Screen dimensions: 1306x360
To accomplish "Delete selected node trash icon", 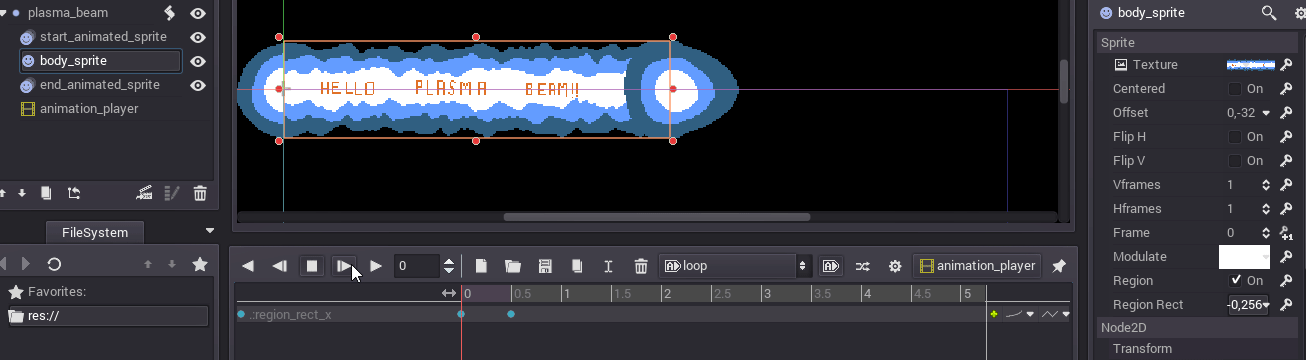I will [x=200, y=193].
